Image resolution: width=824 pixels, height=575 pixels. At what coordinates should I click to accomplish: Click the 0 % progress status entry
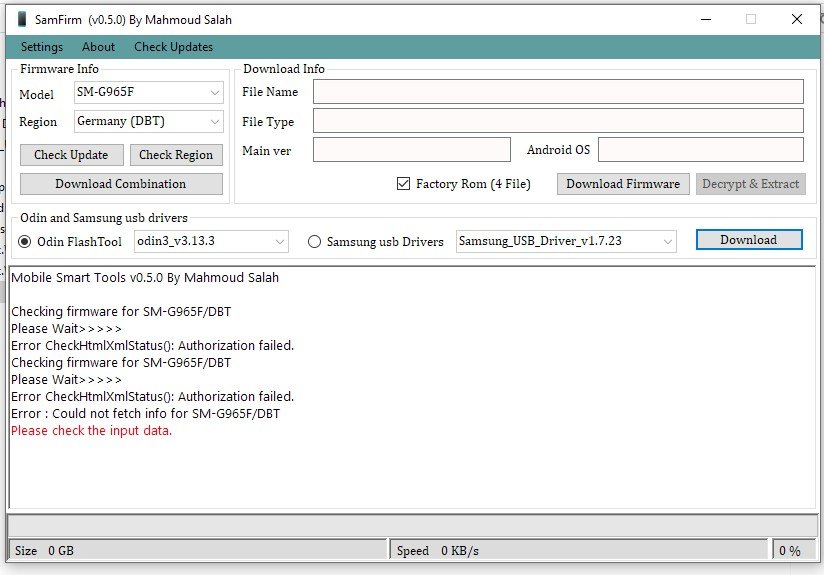coord(792,550)
